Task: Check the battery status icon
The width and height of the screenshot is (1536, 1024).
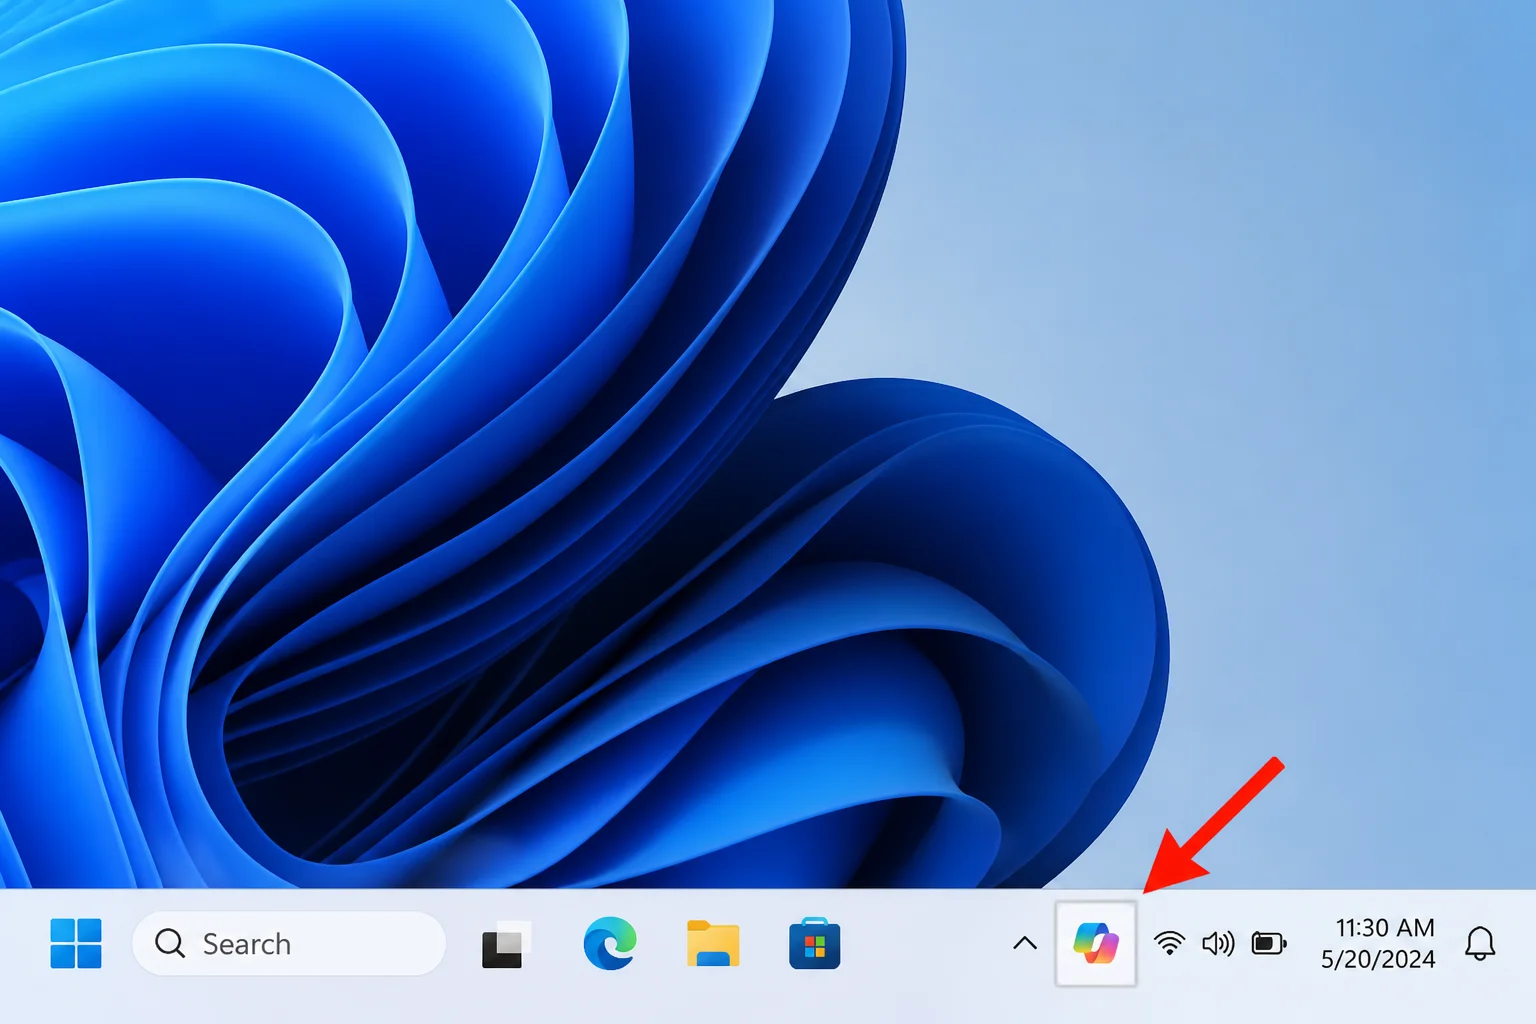Action: coord(1269,943)
